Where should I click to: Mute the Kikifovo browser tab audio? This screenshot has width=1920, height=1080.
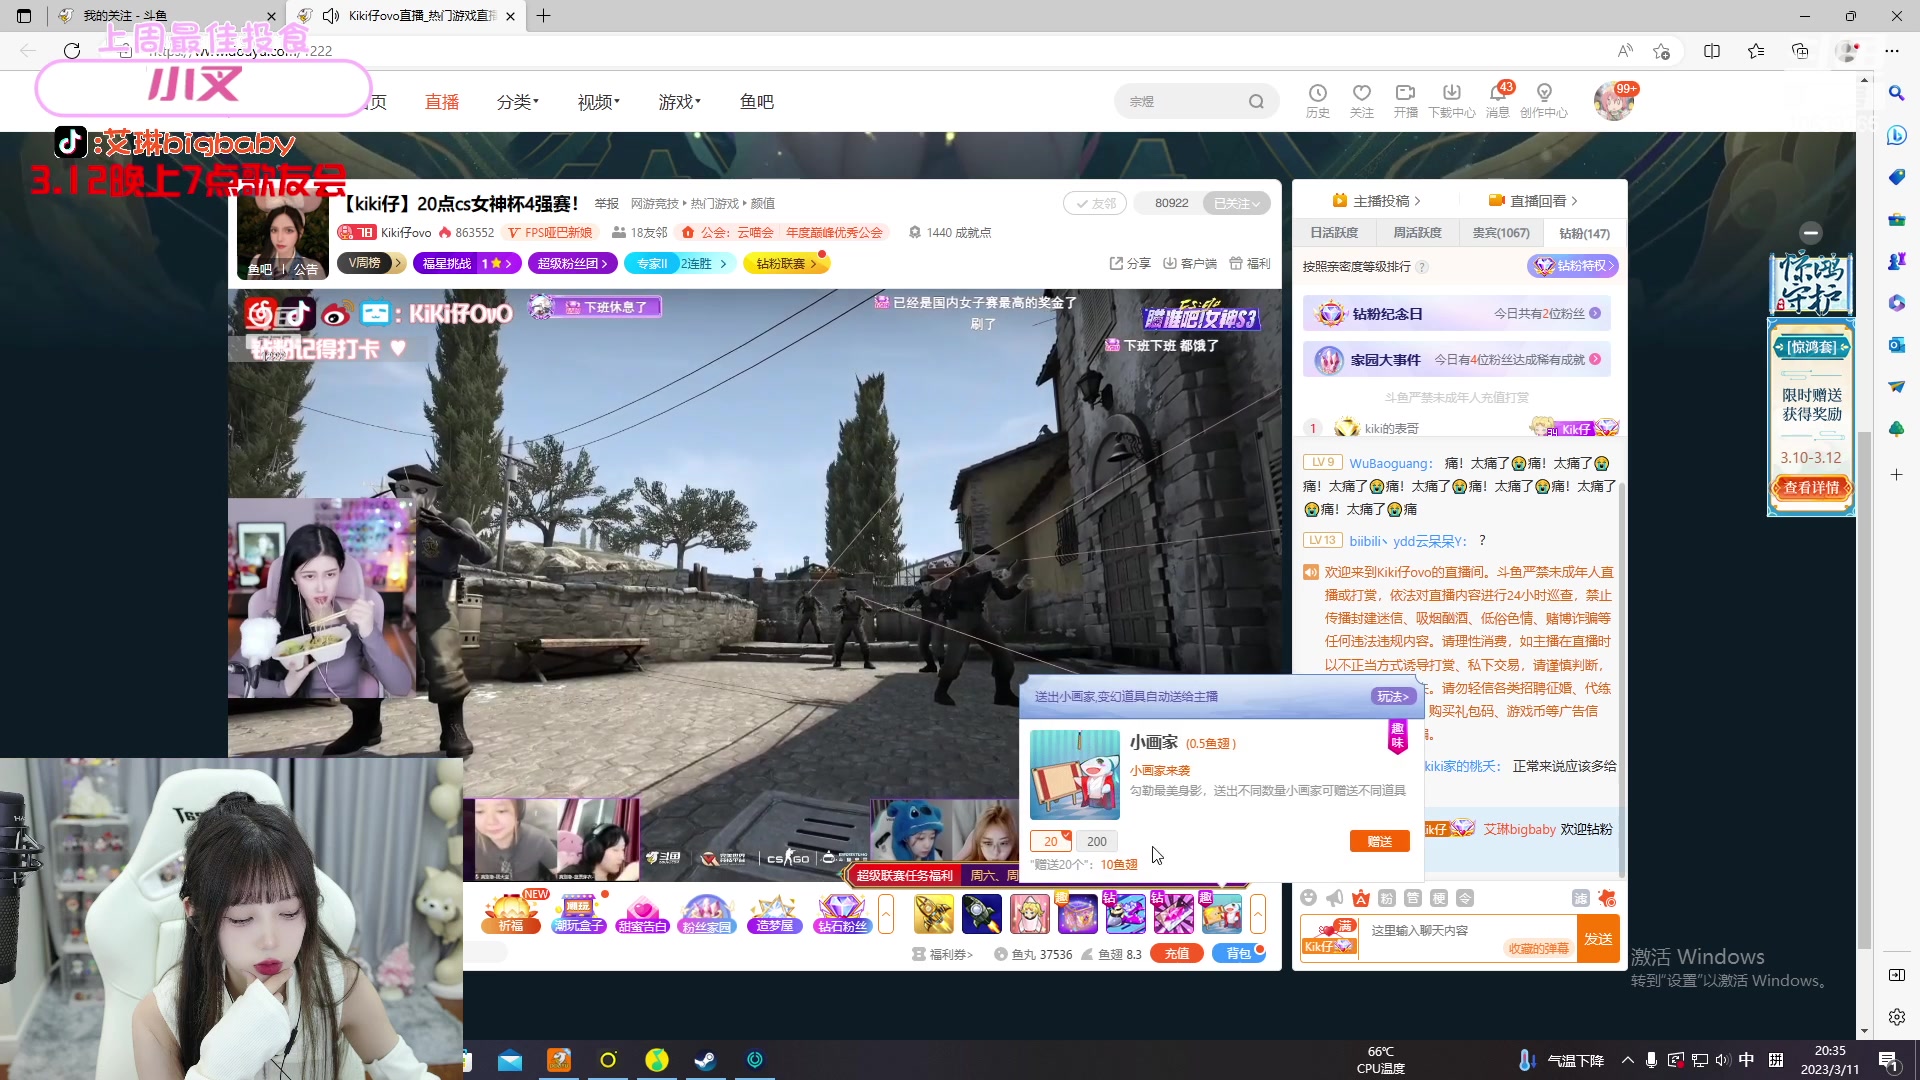click(x=331, y=16)
